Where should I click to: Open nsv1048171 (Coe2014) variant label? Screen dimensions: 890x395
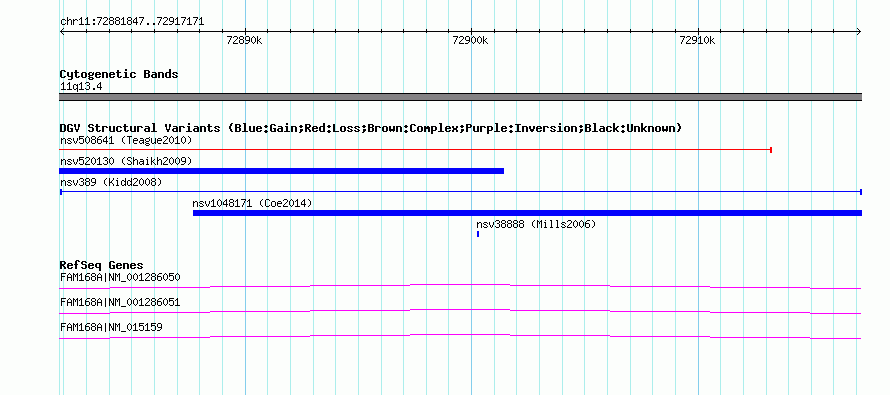pyautogui.click(x=252, y=203)
